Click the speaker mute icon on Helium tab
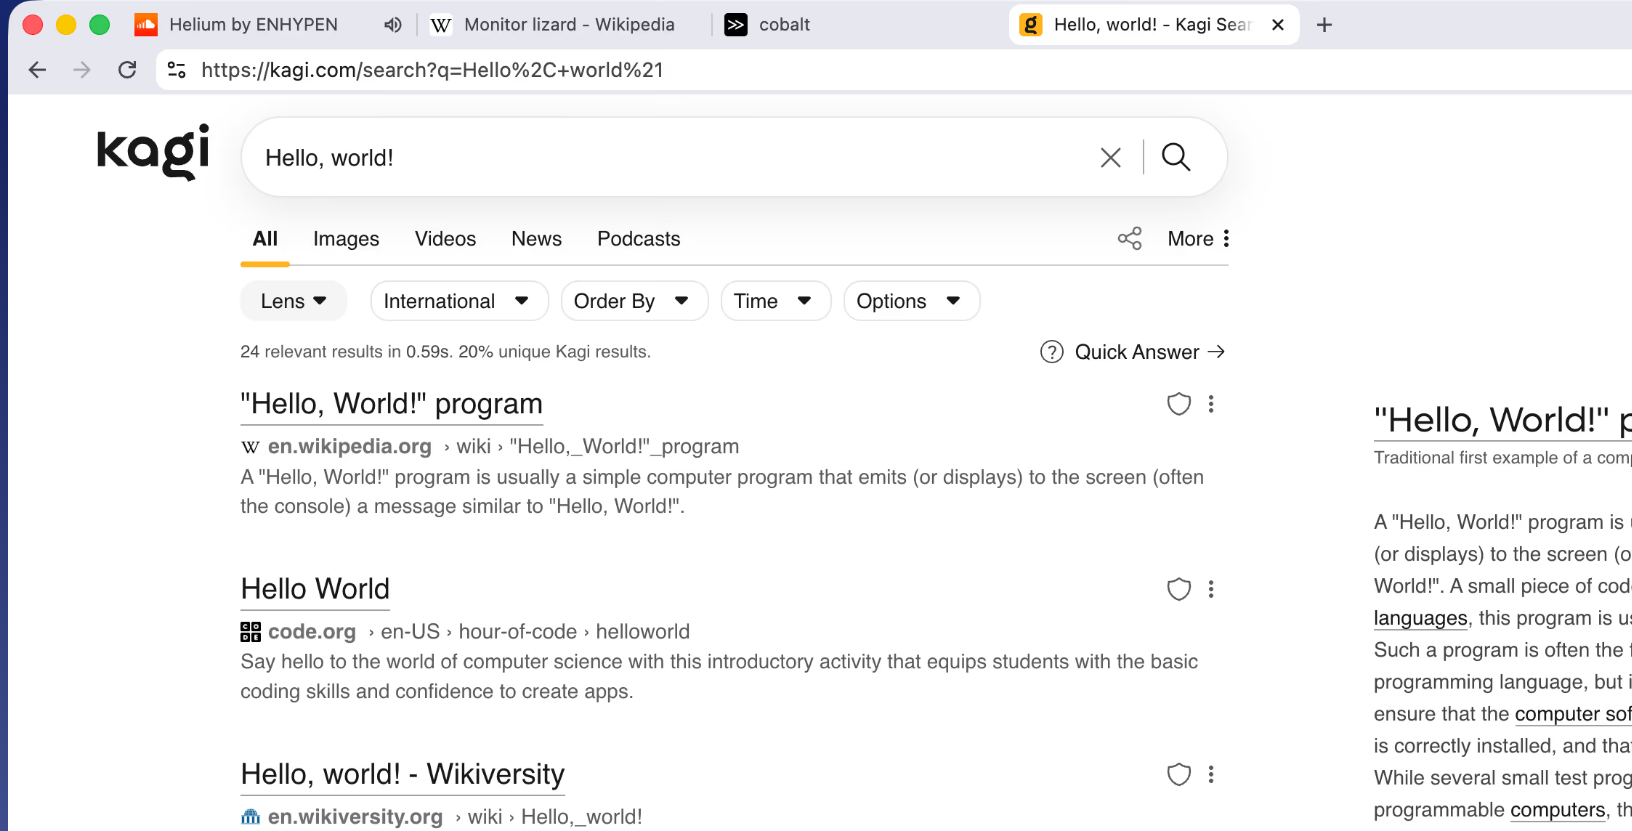1632x831 pixels. tap(393, 25)
